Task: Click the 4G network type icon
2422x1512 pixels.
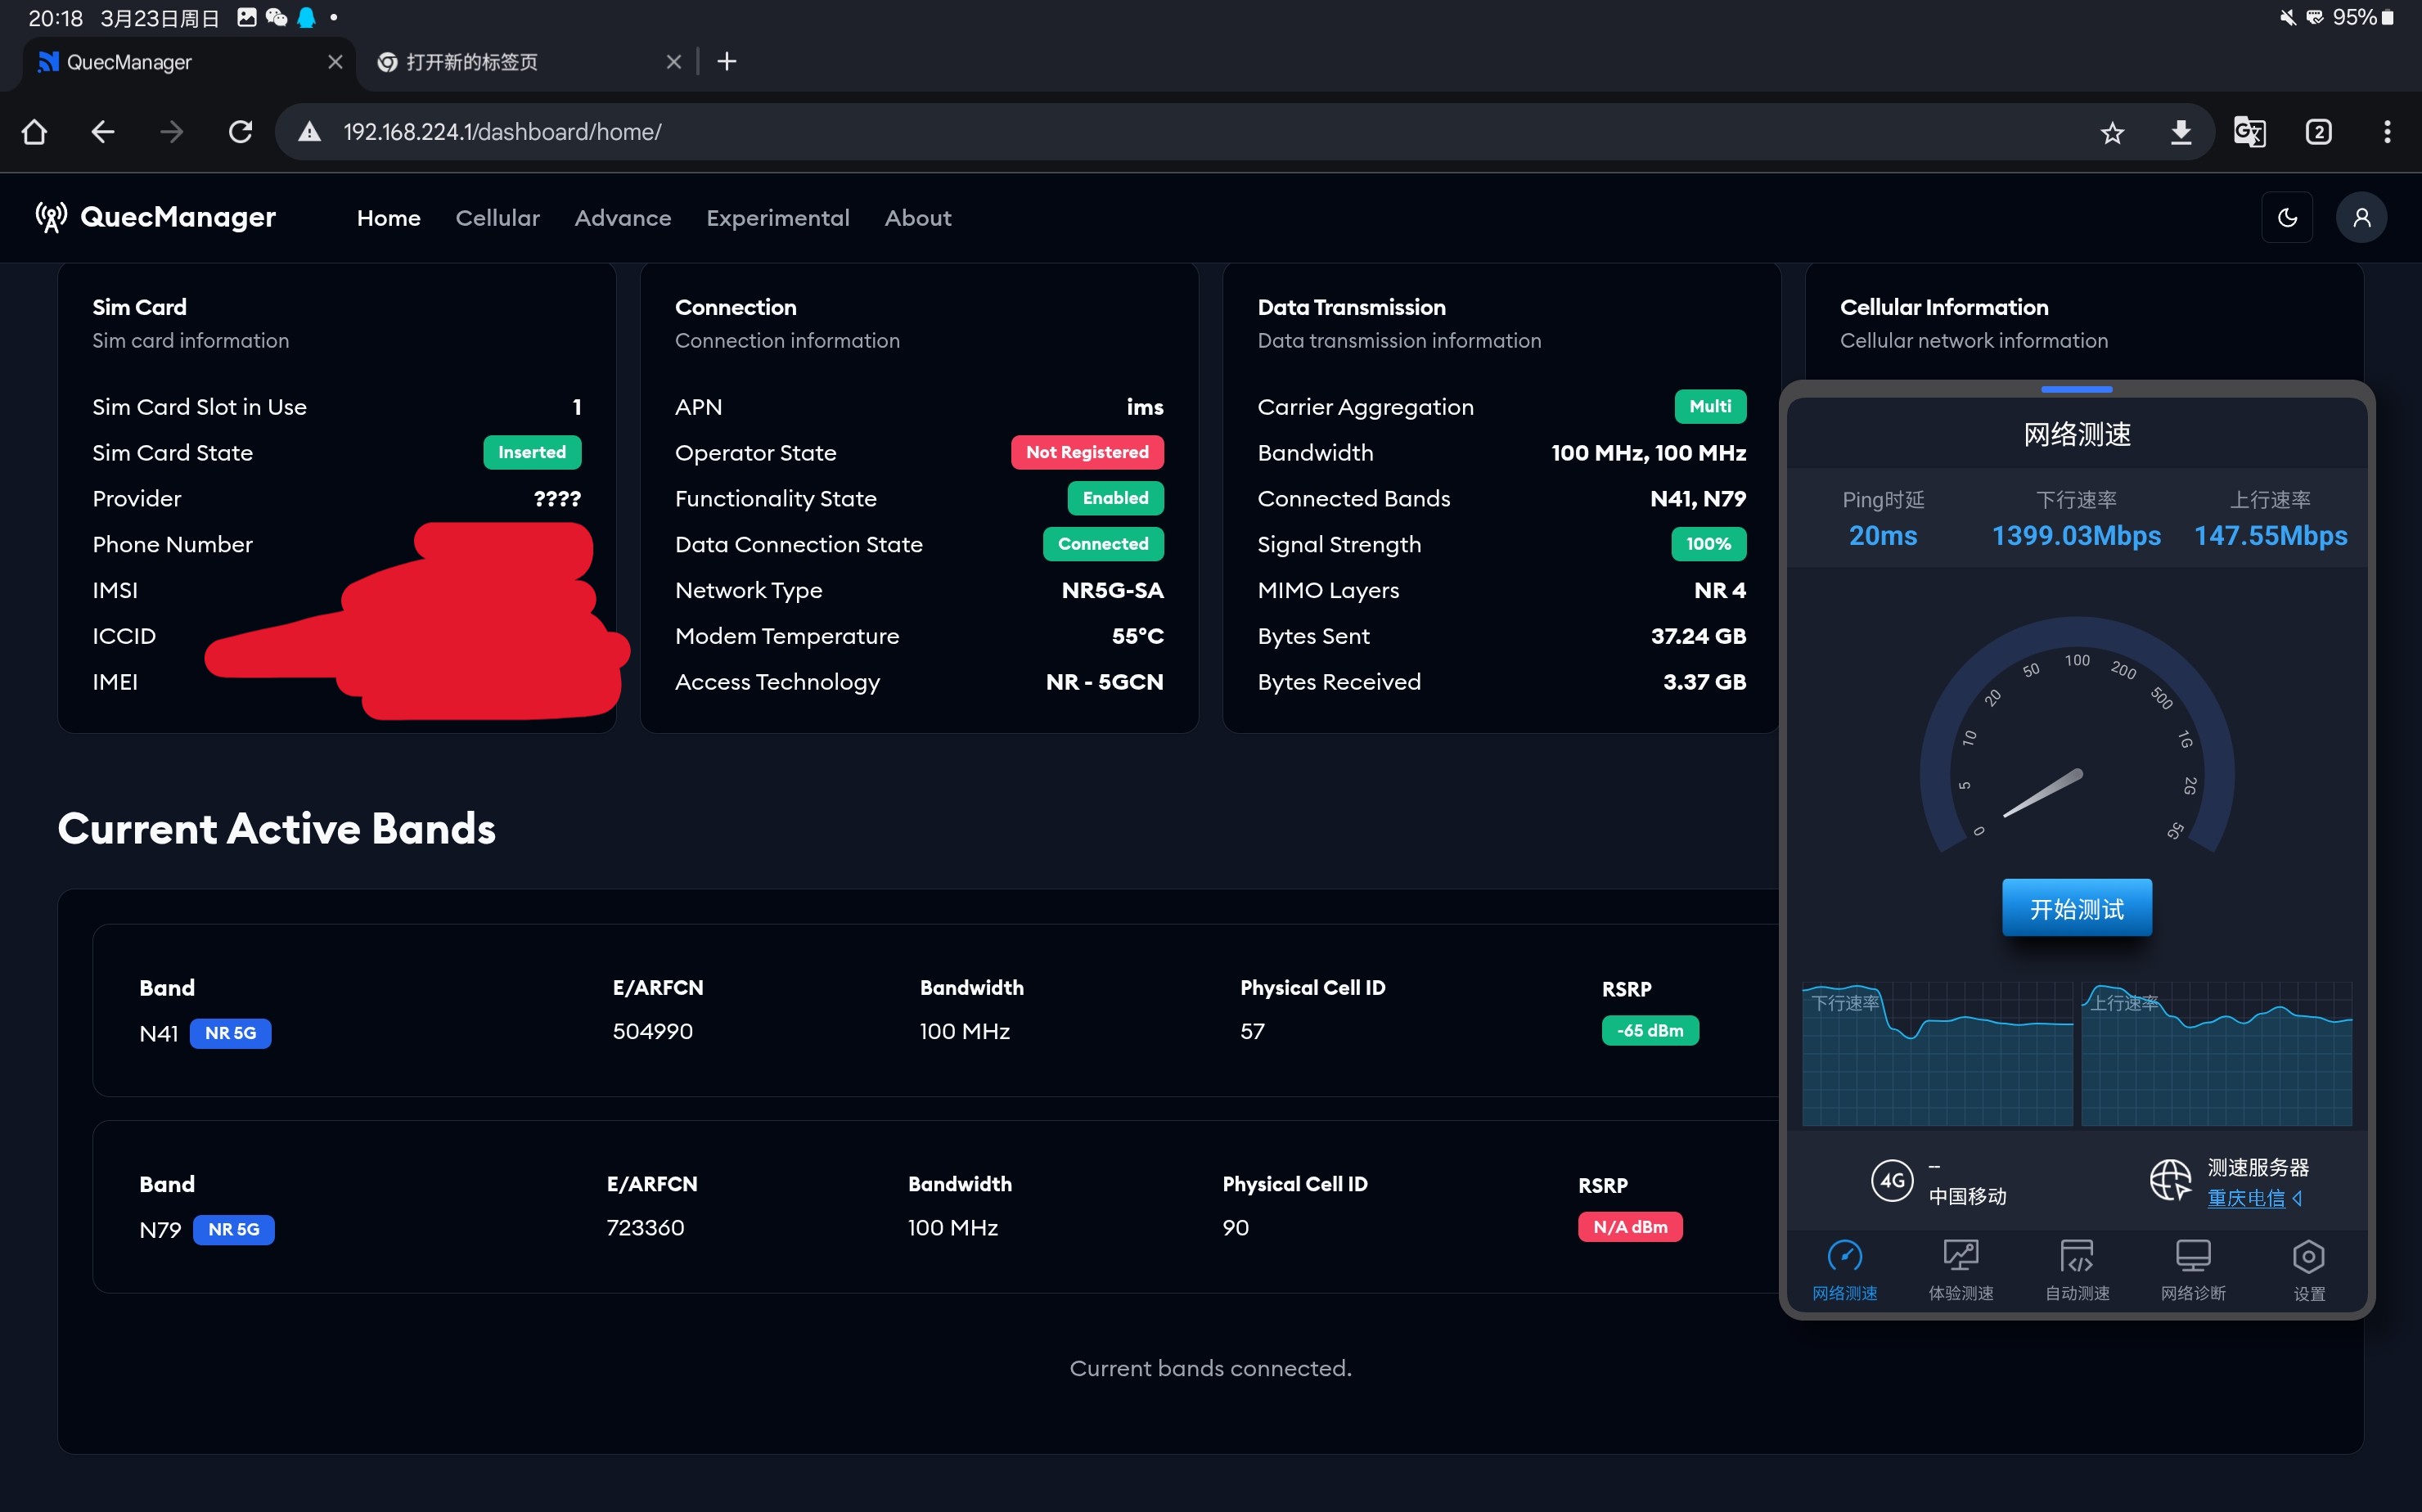Action: click(x=1892, y=1181)
